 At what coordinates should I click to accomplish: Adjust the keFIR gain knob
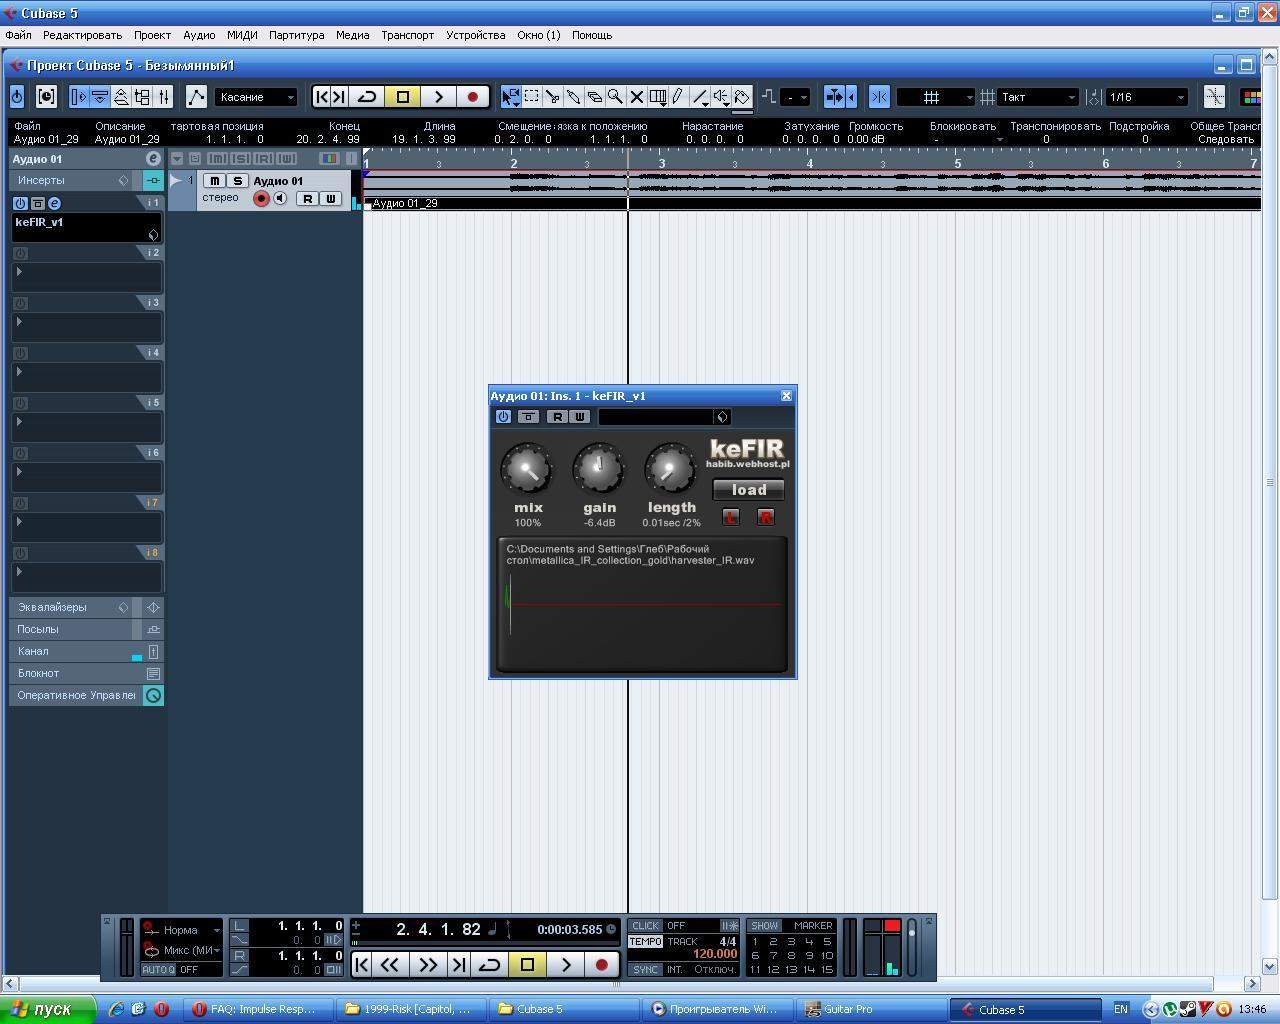pyautogui.click(x=599, y=468)
